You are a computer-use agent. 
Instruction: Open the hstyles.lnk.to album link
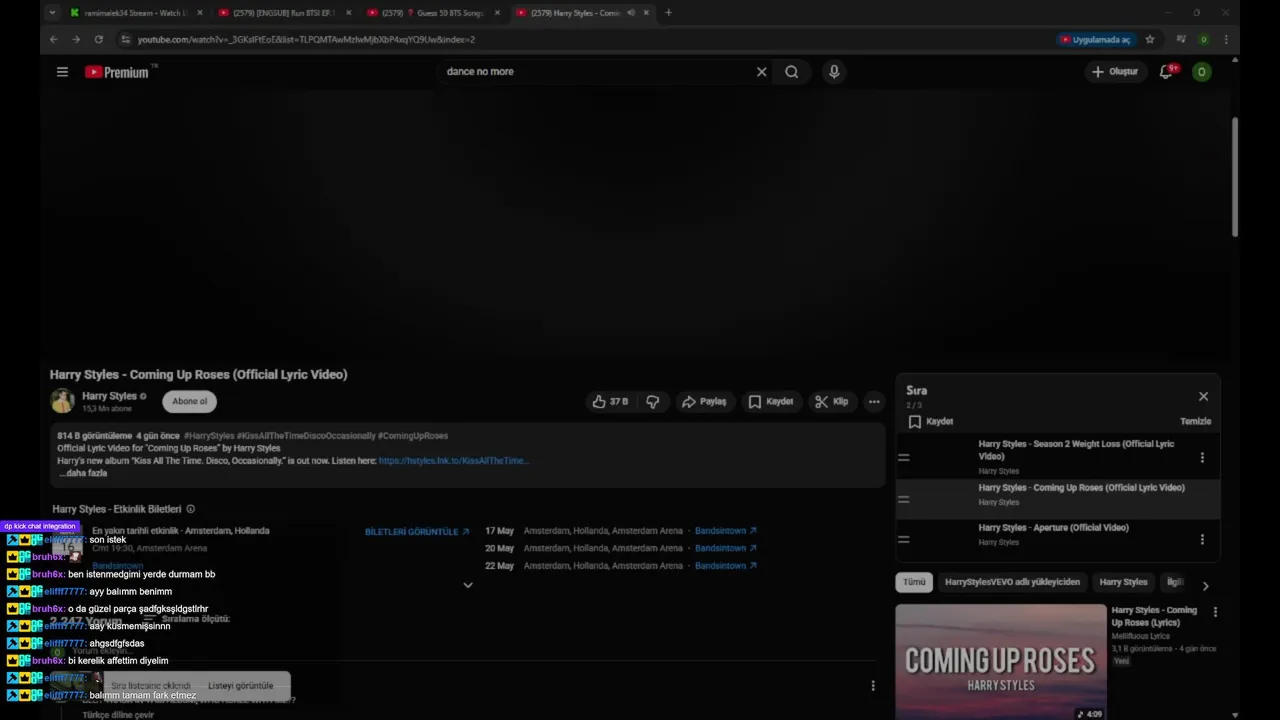pyautogui.click(x=453, y=461)
